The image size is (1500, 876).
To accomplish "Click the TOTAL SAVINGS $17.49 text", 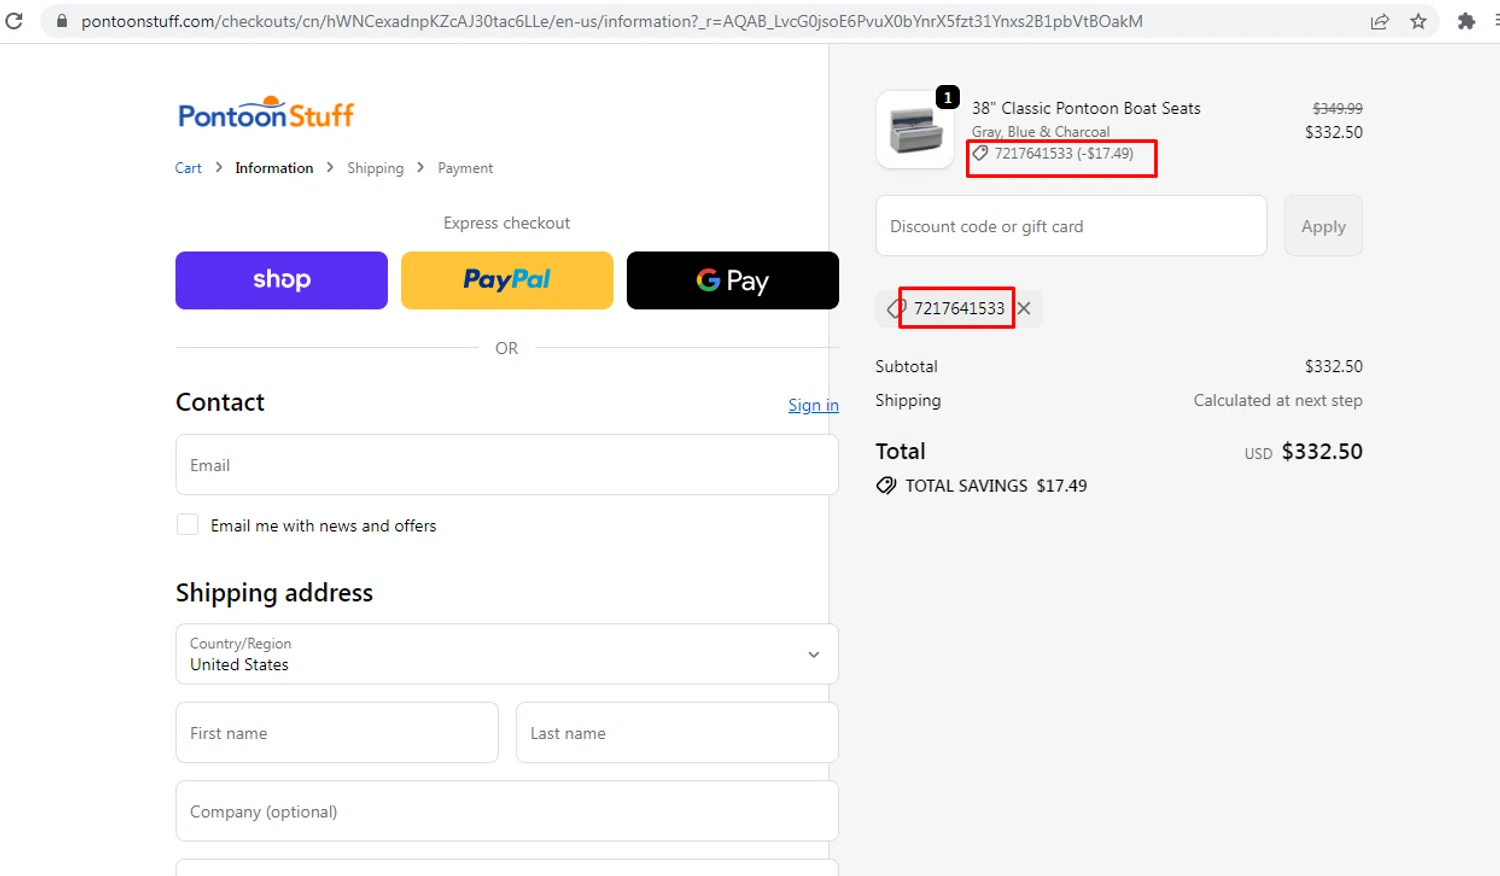I will pos(996,486).
